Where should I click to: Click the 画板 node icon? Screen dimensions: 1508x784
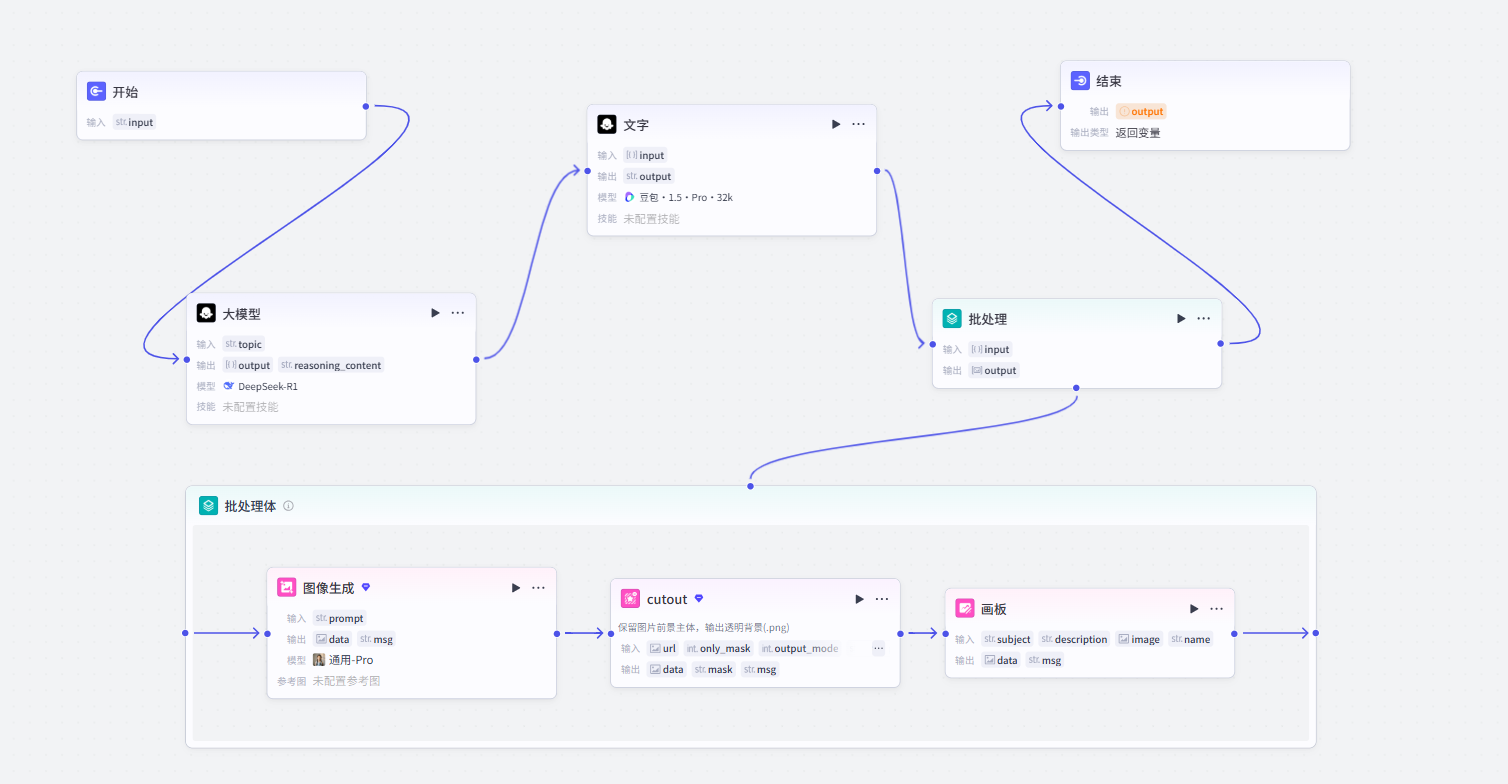click(x=965, y=608)
